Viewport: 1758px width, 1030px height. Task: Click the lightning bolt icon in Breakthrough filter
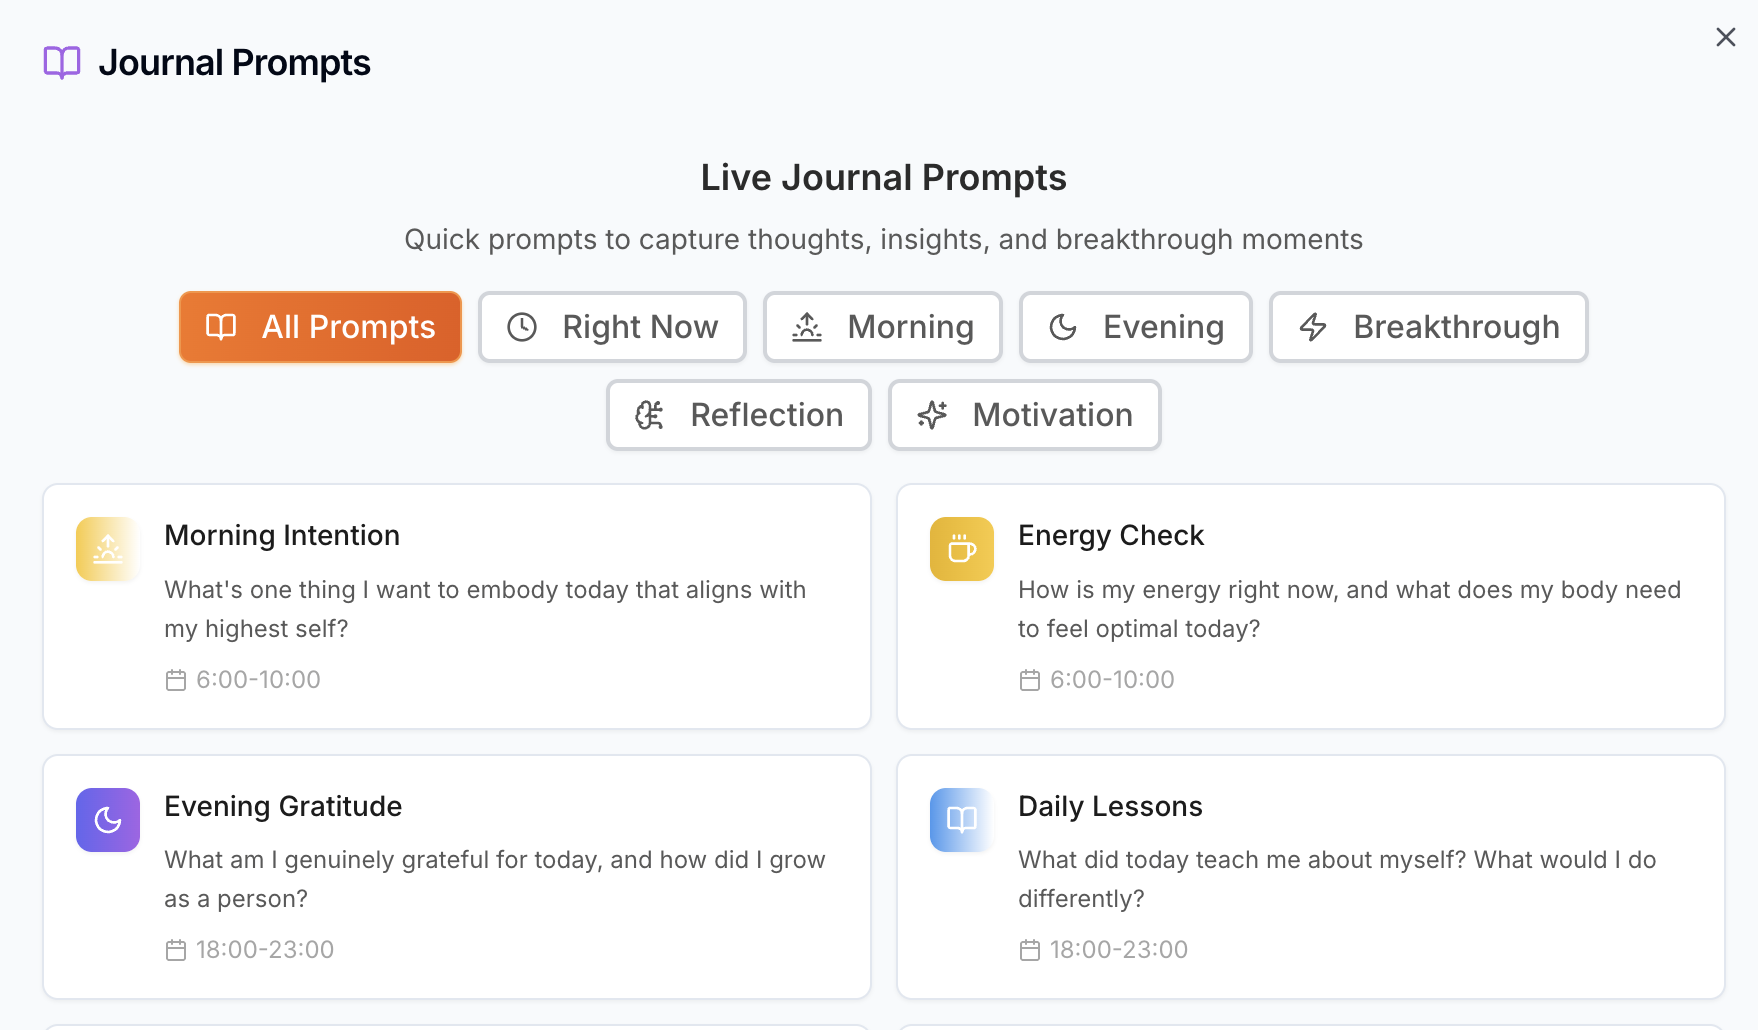[x=1312, y=327]
